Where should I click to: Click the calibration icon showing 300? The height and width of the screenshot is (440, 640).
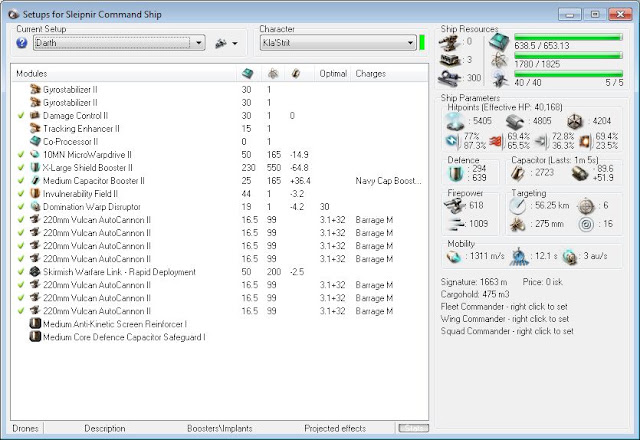coord(450,78)
